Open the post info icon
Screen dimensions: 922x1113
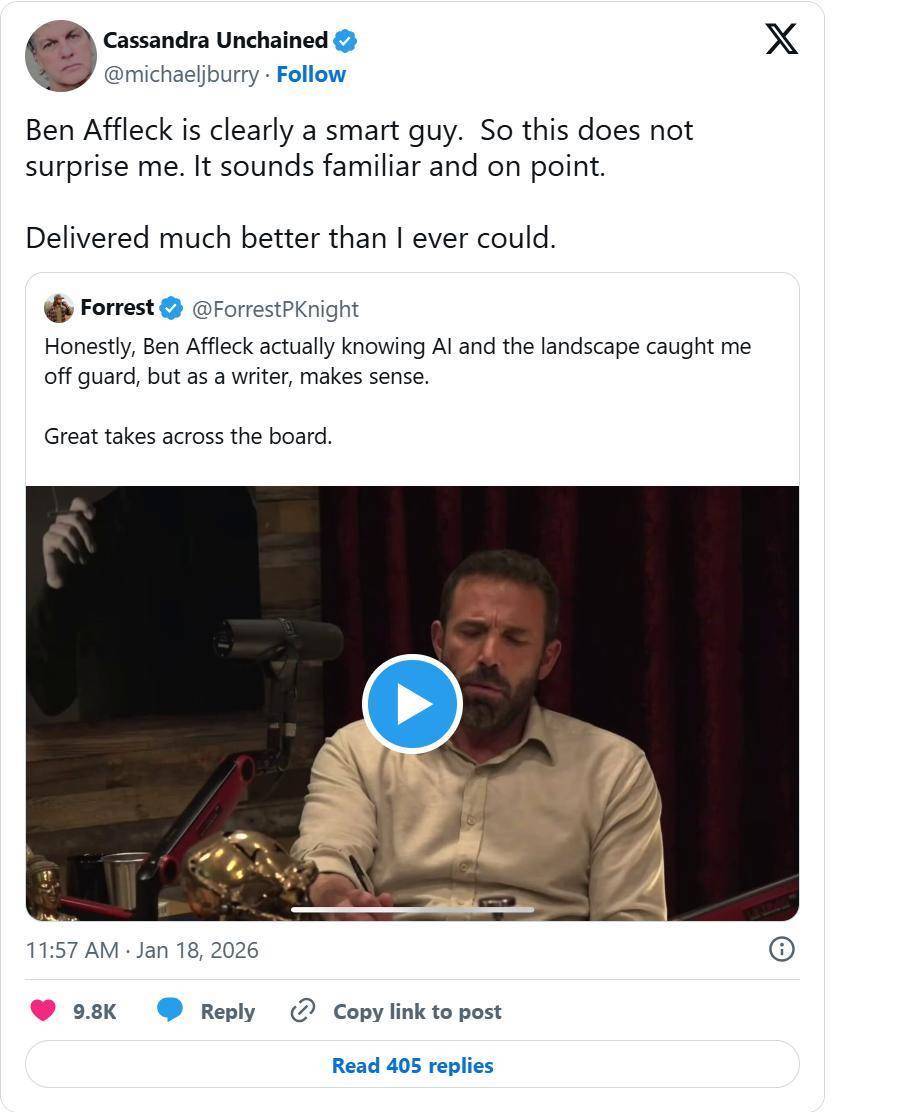point(781,949)
